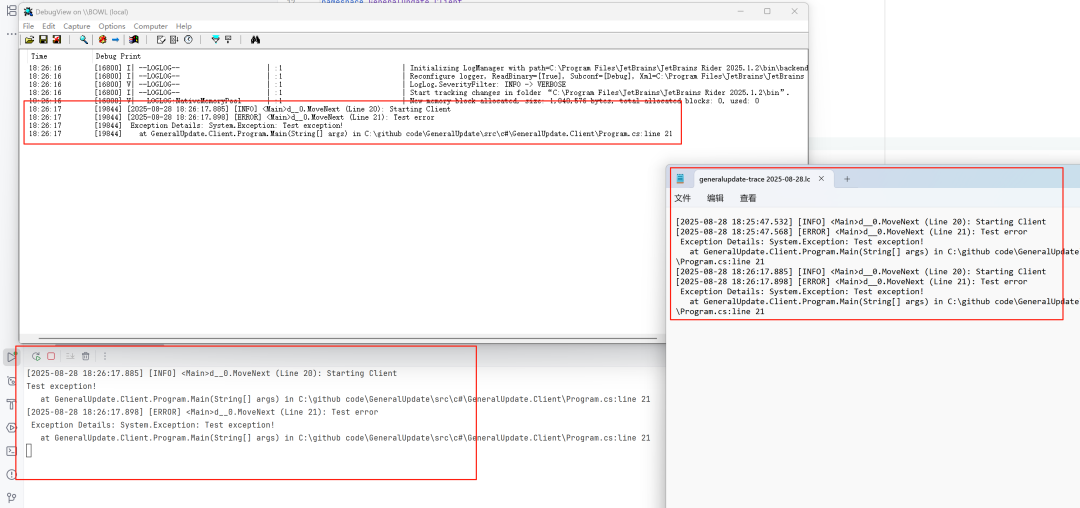Stop the running process in Rider
Viewport: 1080px width, 508px height.
pyautogui.click(x=51, y=356)
